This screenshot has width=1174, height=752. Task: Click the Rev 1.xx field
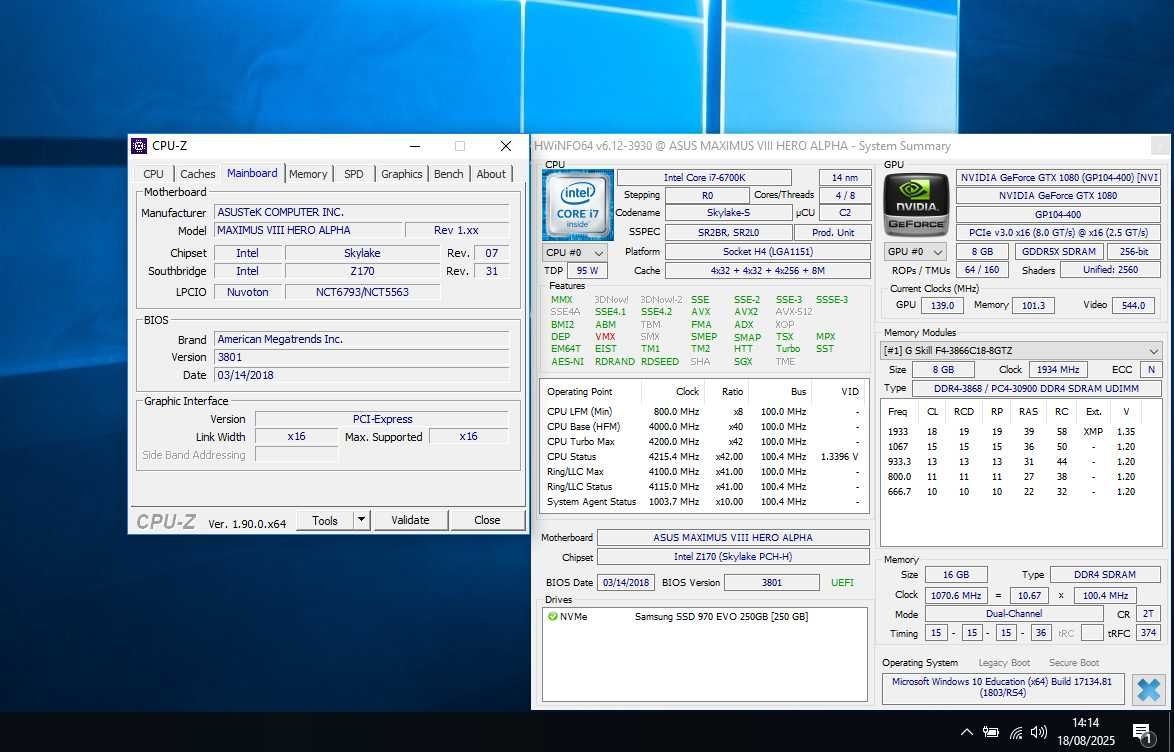pyautogui.click(x=457, y=230)
